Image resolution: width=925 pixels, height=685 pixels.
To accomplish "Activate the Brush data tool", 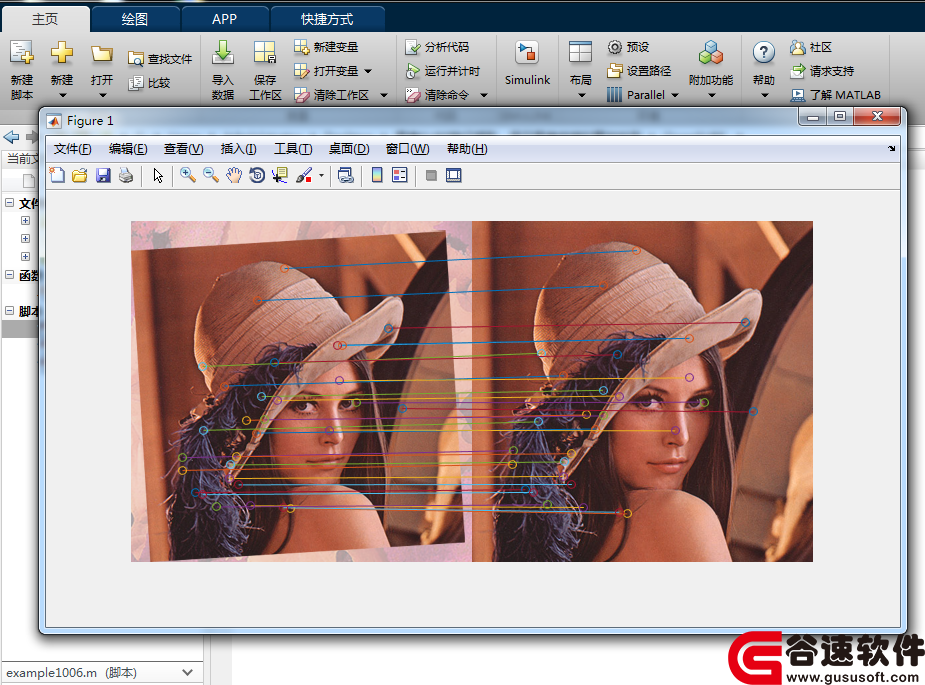I will [x=303, y=175].
